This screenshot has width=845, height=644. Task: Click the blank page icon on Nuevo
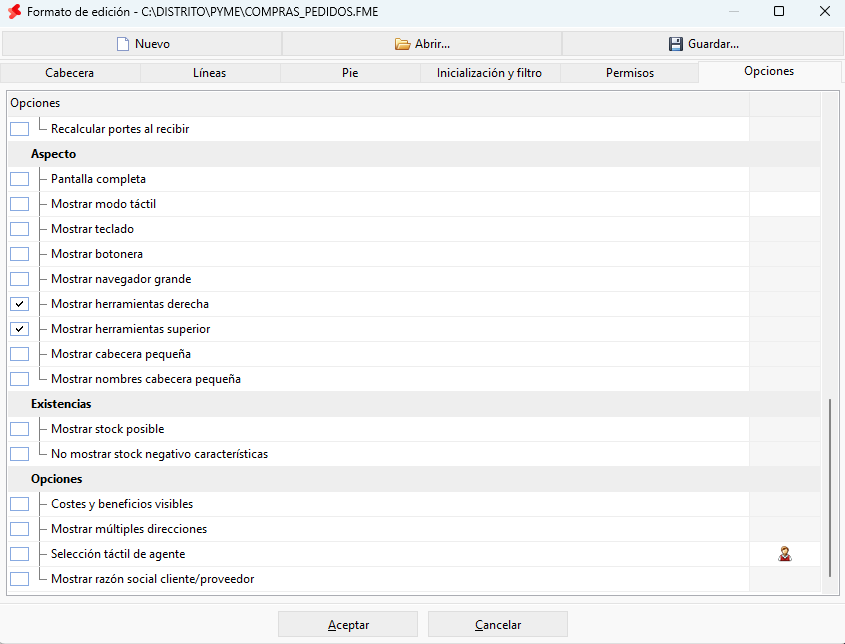[123, 44]
